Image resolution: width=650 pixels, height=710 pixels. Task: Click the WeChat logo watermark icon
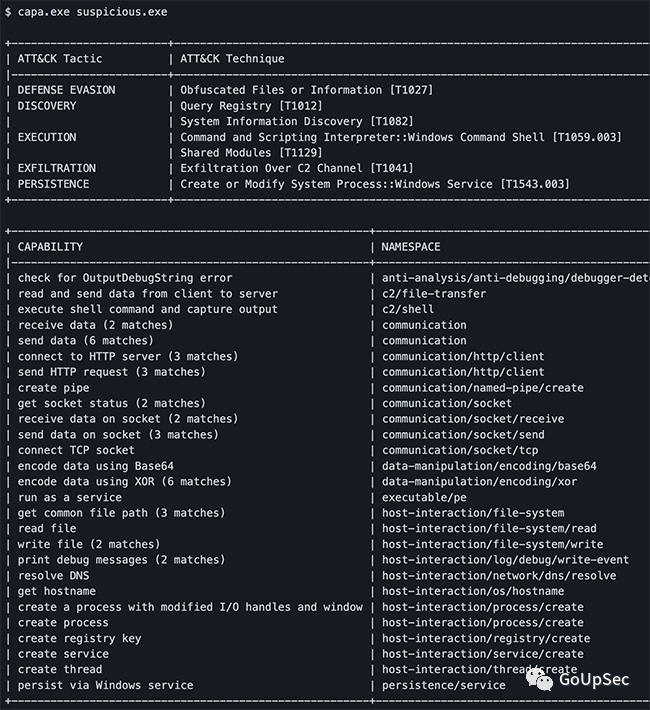click(x=542, y=678)
